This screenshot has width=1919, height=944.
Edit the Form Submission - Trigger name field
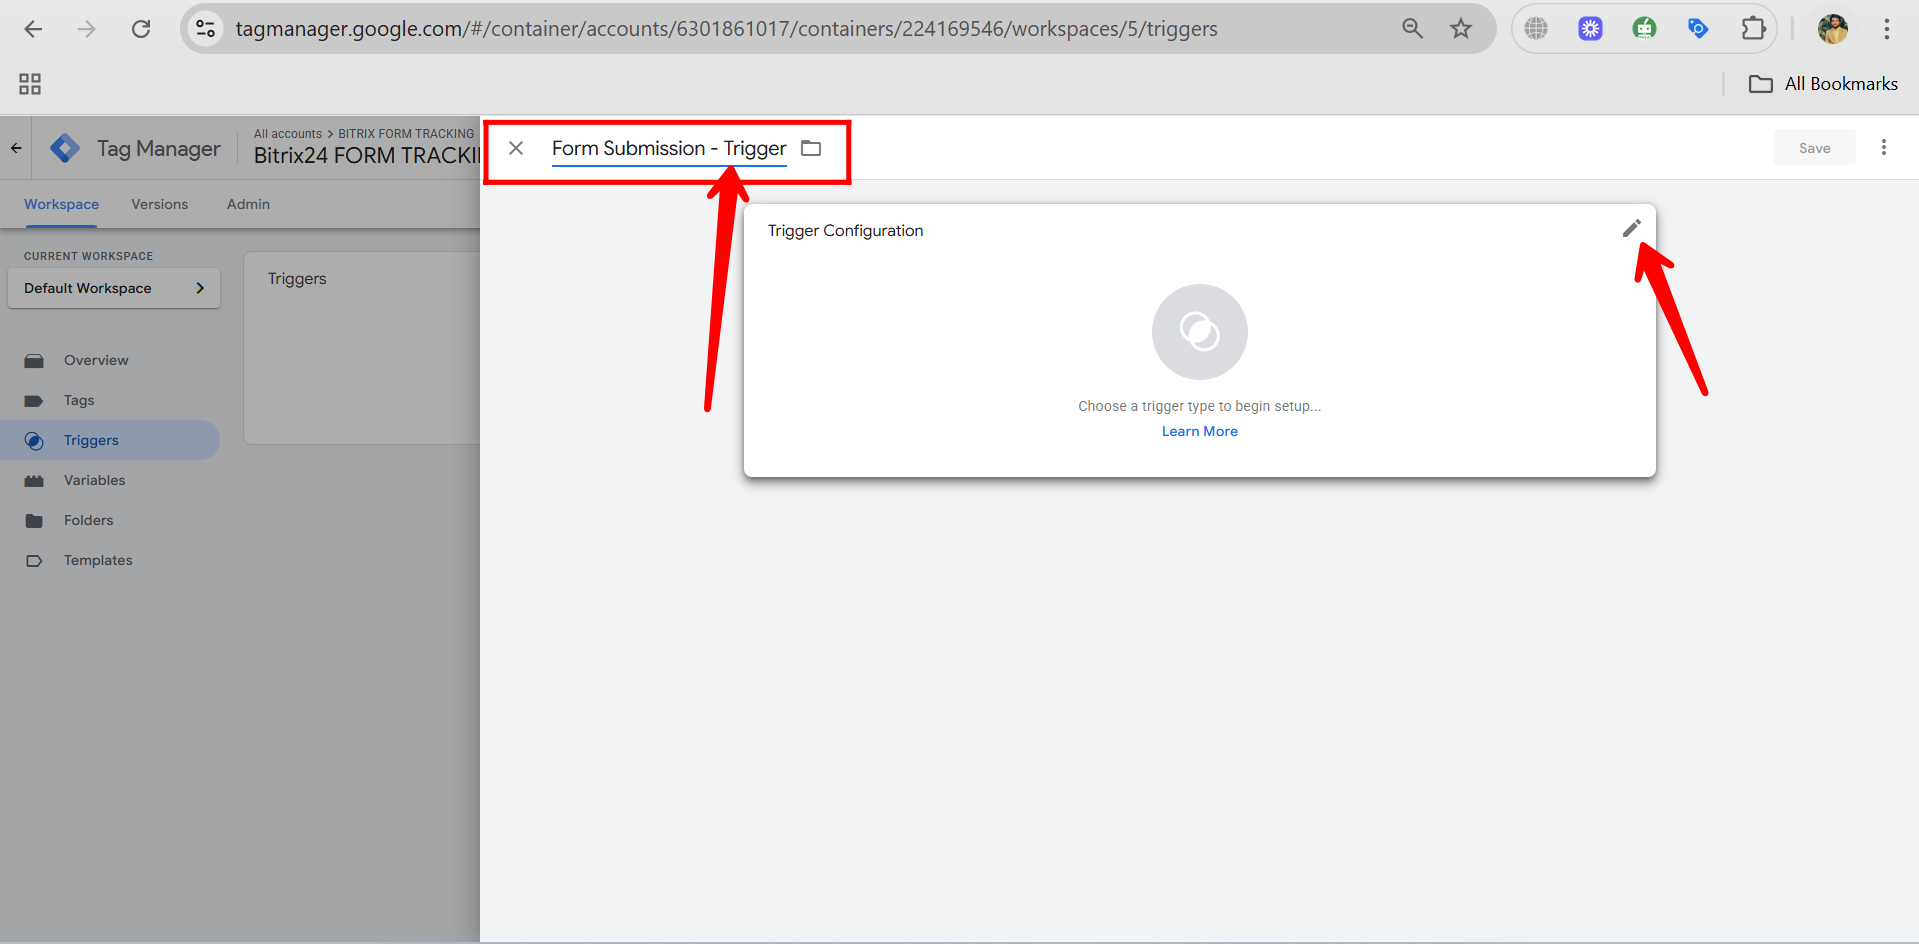669,148
